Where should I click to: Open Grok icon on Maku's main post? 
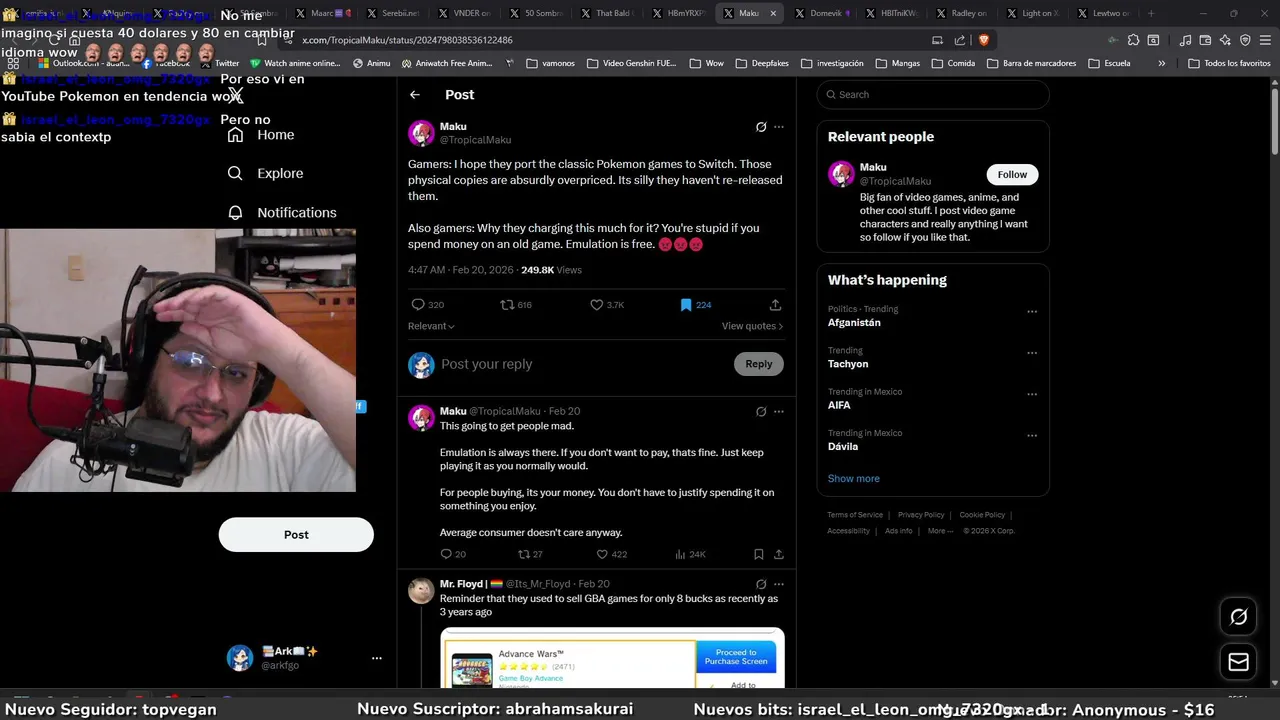[761, 127]
